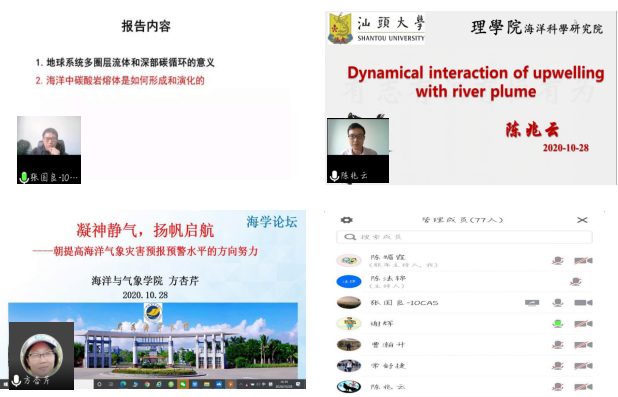The image size is (618, 397).
Task: Click the circular avatar of 方杏芹
Action: click(41, 356)
